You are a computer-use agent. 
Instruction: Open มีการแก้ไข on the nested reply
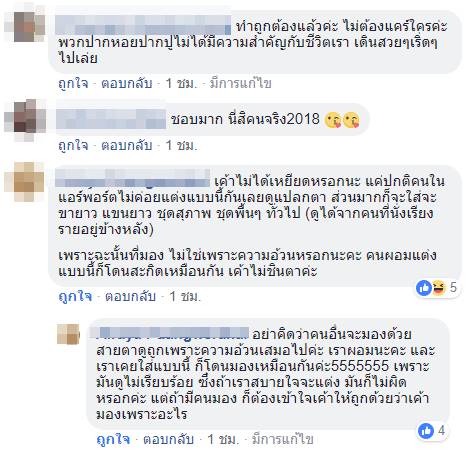click(x=282, y=439)
